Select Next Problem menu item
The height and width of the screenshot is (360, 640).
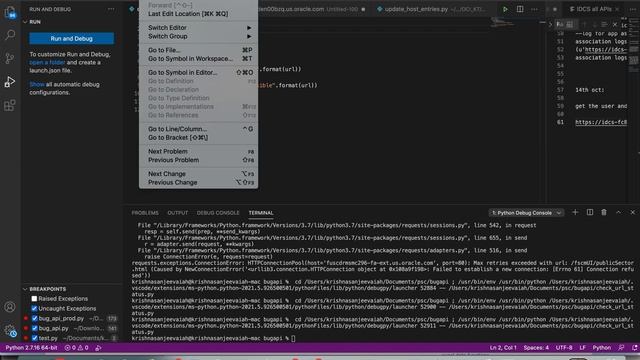tap(198, 151)
